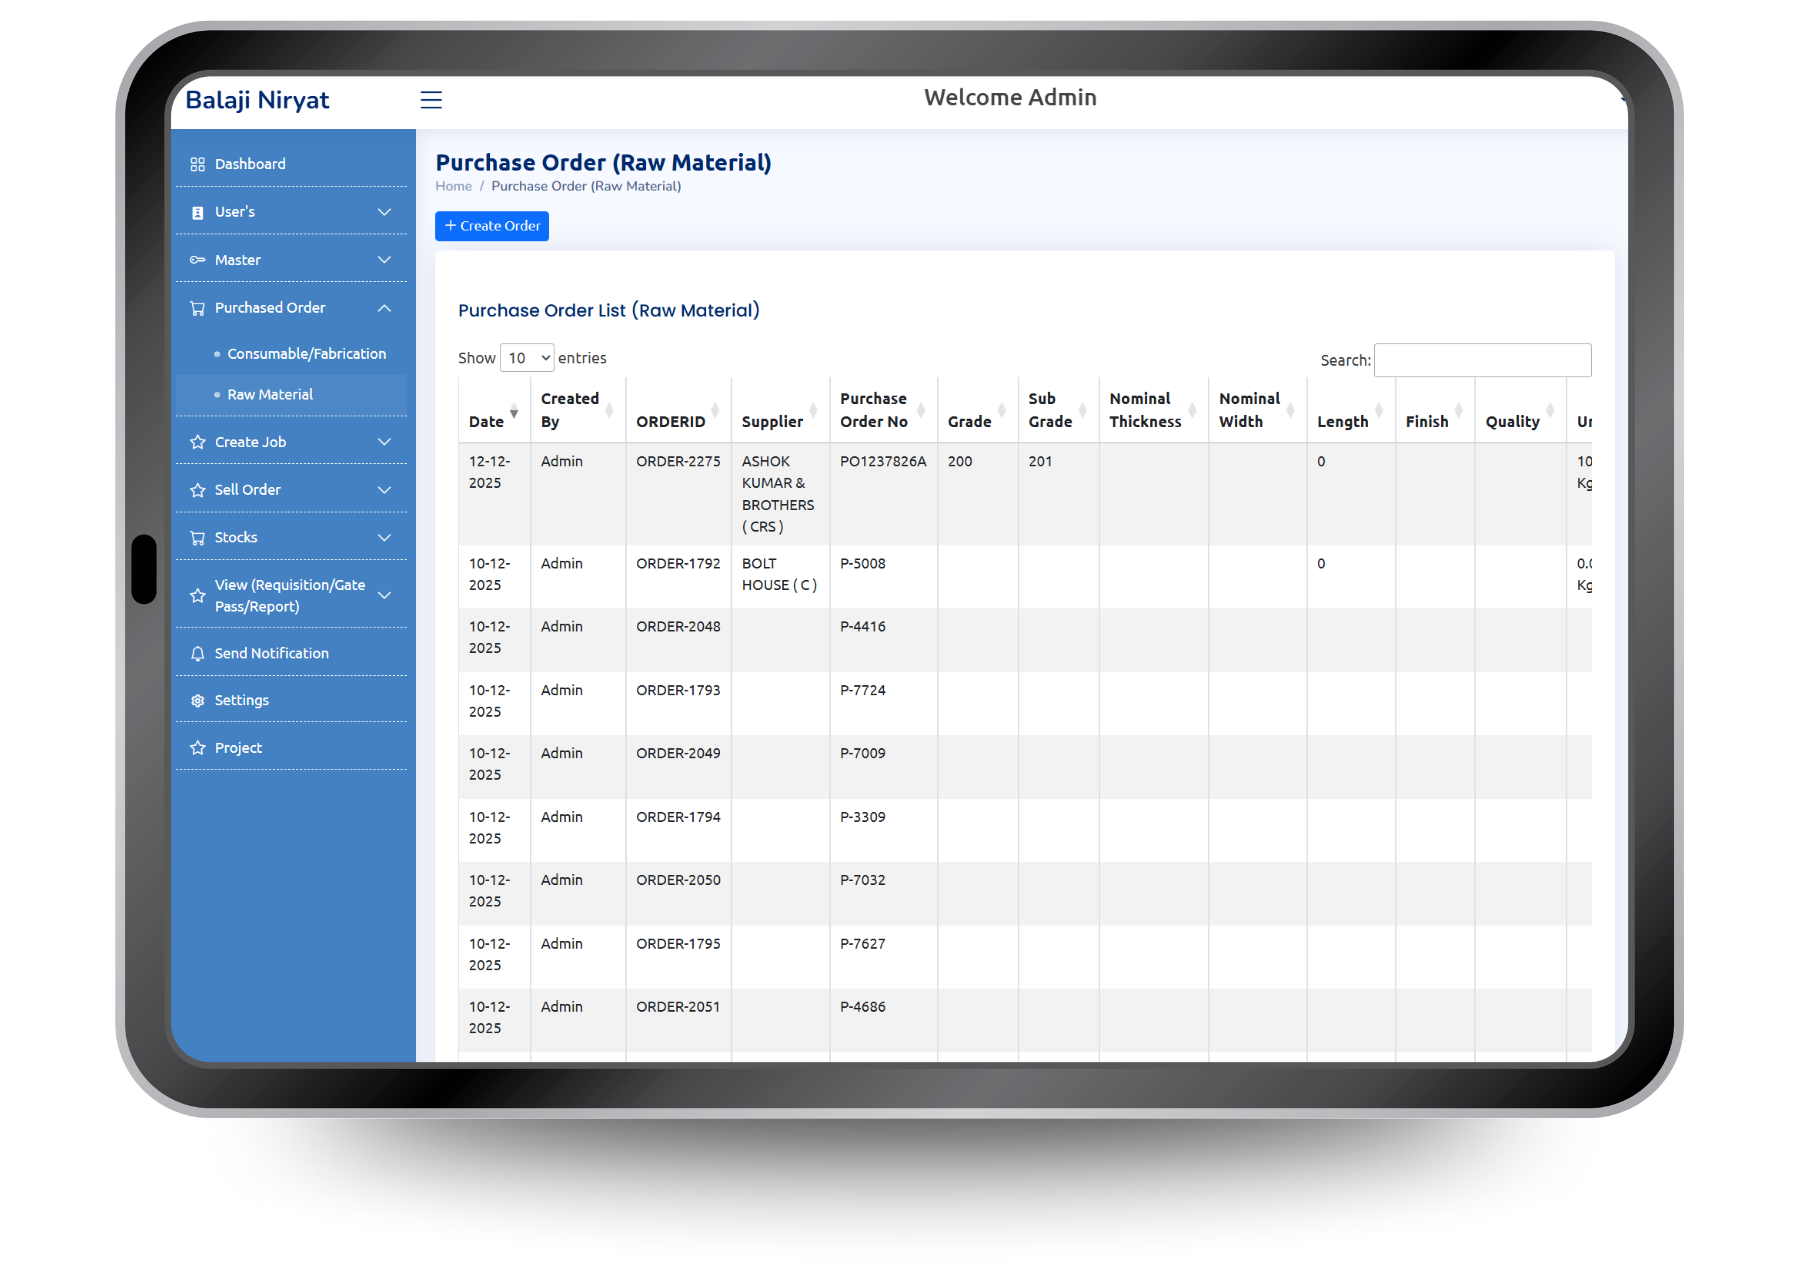Screen dimensions: 1800x1266
Task: Select Raw Material submenu item
Action: coord(270,395)
